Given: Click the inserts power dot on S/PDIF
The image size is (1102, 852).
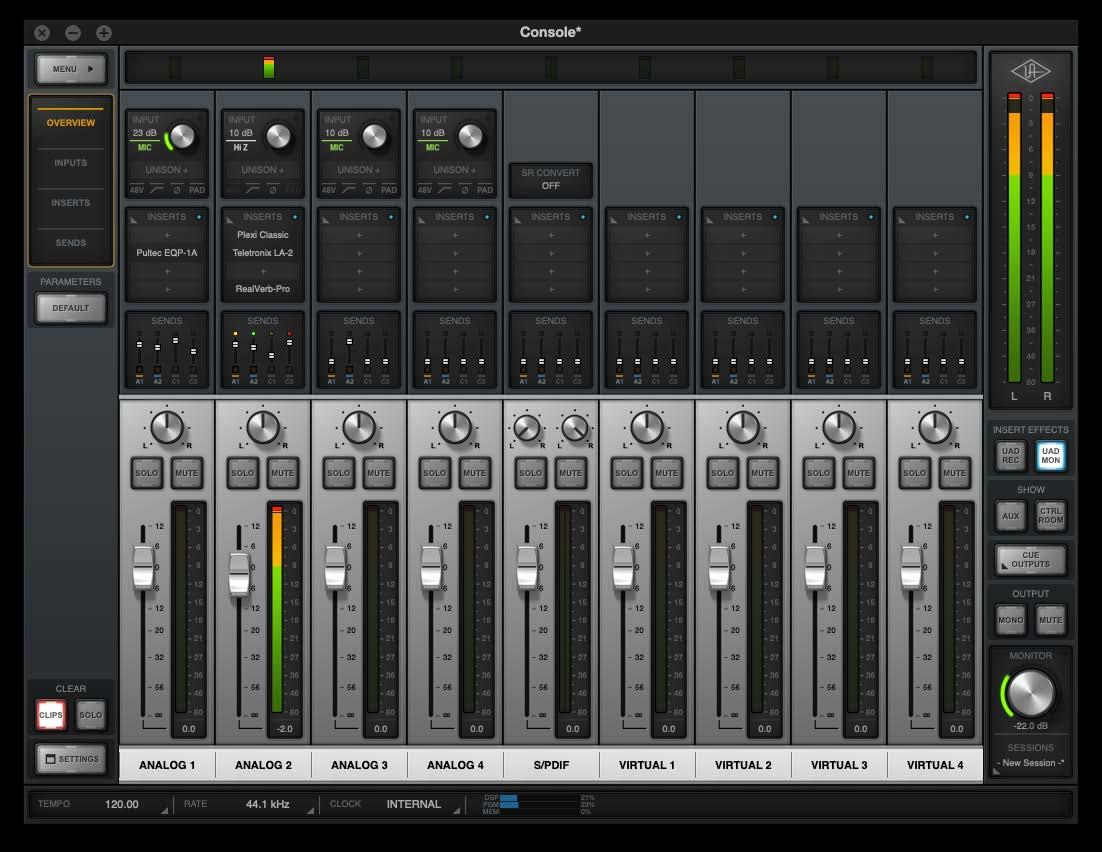Looking at the screenshot, I should [583, 217].
